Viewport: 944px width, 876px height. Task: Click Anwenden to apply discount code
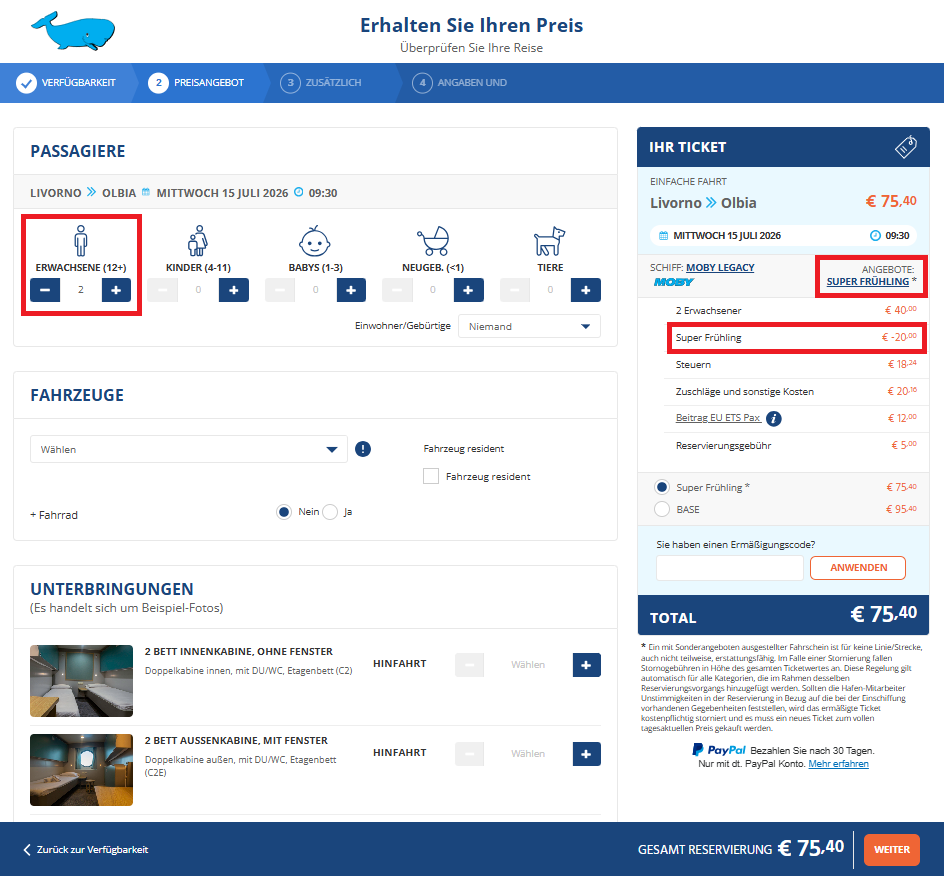857,568
